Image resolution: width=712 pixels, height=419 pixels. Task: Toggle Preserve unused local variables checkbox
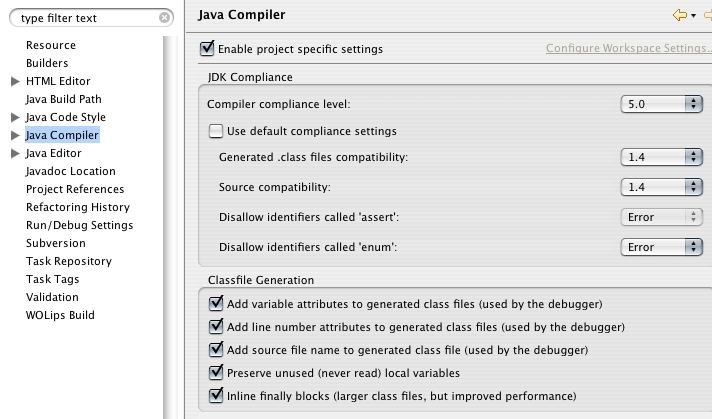(216, 372)
